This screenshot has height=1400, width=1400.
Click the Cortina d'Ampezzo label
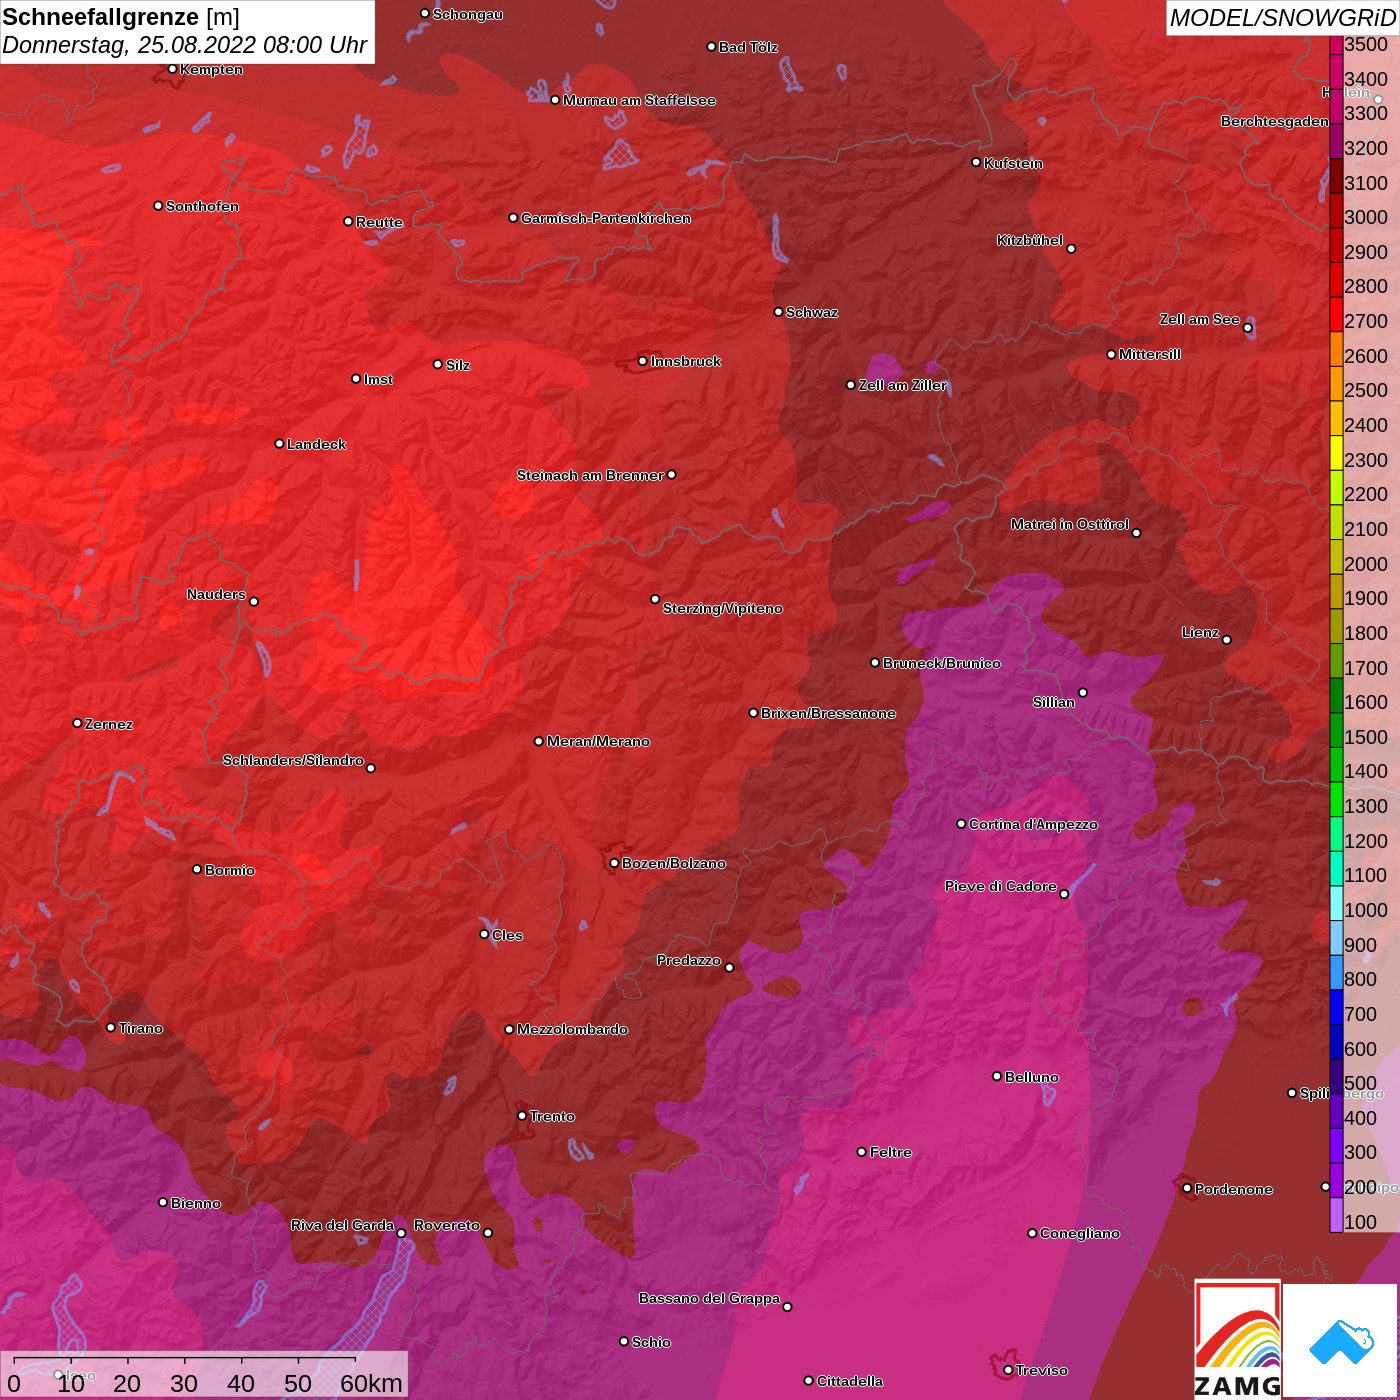point(1033,824)
